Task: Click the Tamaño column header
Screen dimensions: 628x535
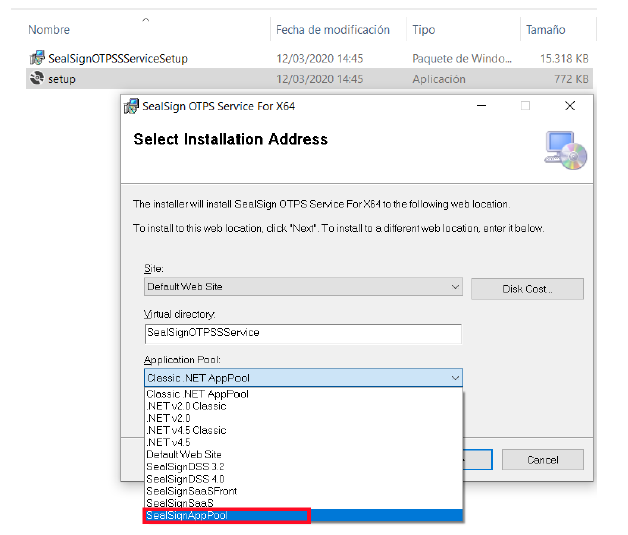Action: pos(546,30)
